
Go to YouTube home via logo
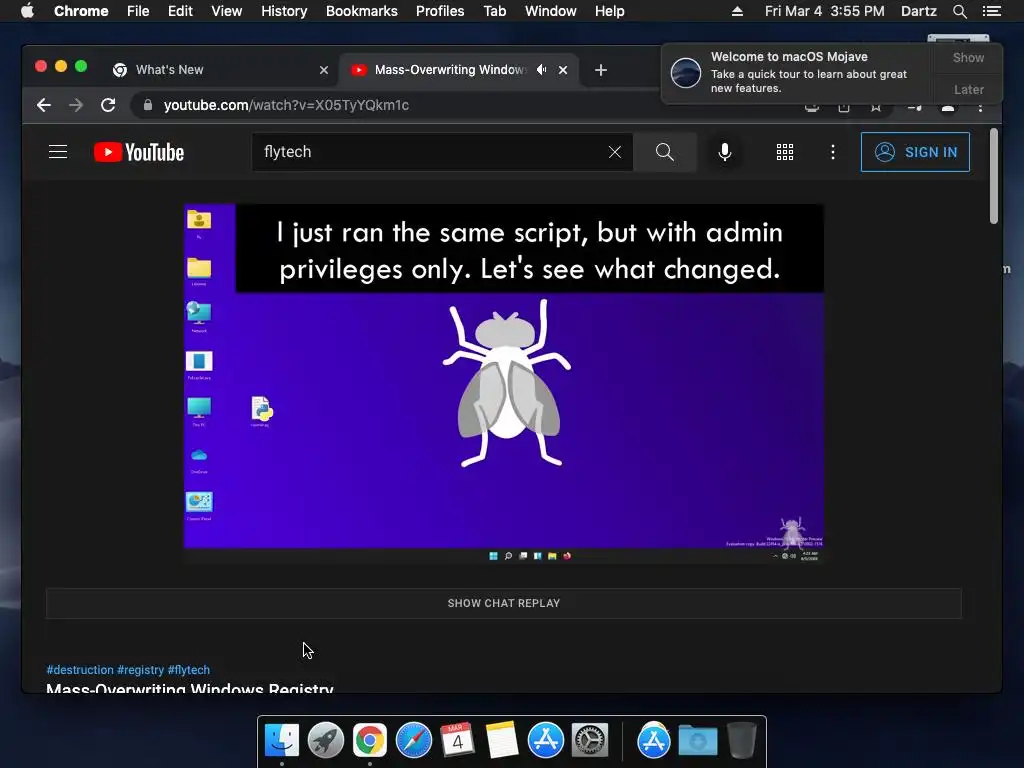139,152
